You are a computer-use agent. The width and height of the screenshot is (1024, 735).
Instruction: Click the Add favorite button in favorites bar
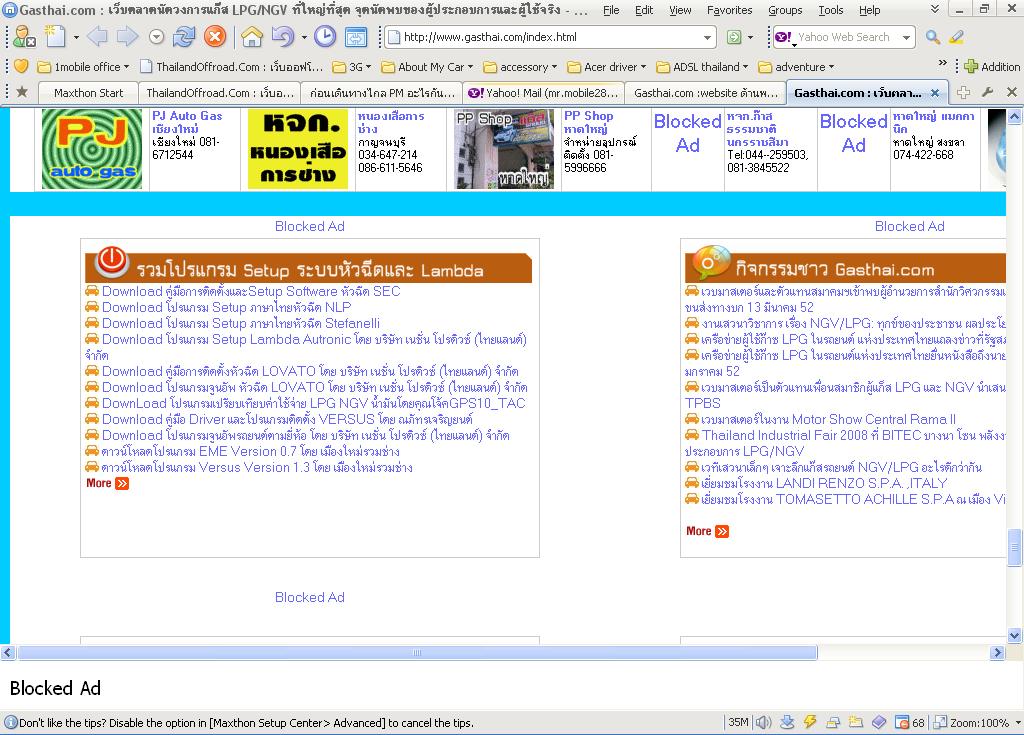[991, 67]
